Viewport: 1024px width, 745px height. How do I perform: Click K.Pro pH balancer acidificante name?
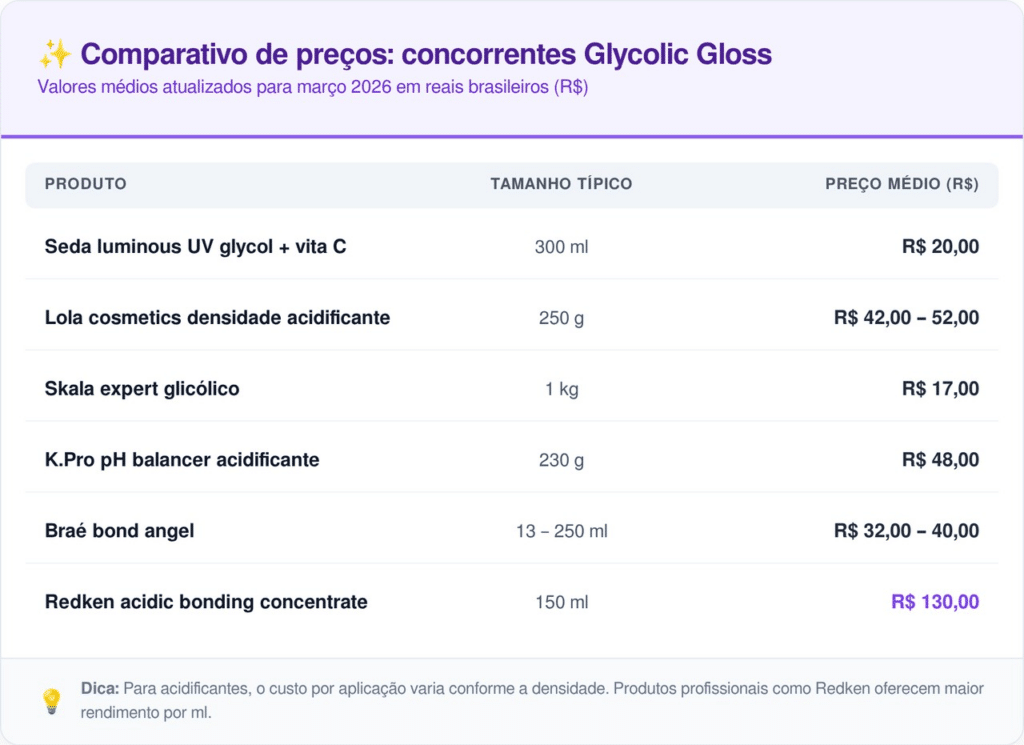(182, 460)
